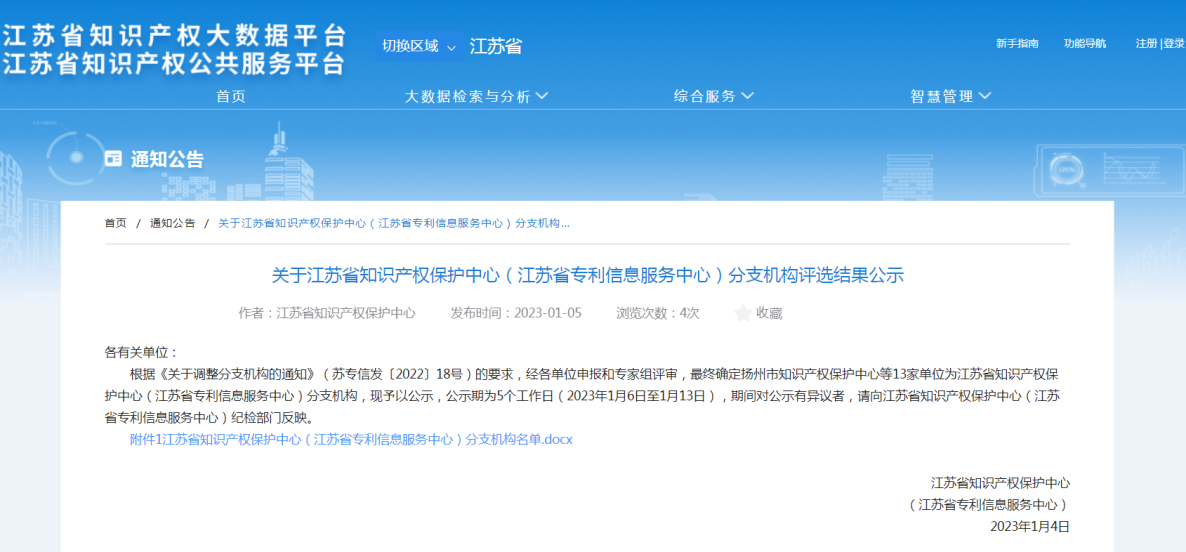1186x552 pixels.
Task: Click the 江苏省 selected region label
Action: [x=496, y=46]
